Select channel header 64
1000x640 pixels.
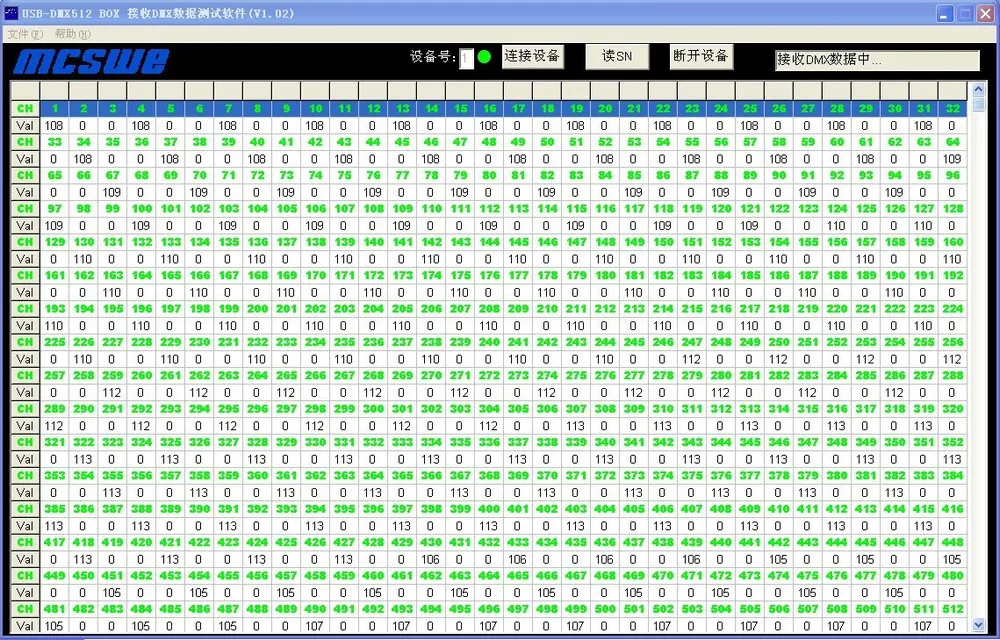click(952, 142)
